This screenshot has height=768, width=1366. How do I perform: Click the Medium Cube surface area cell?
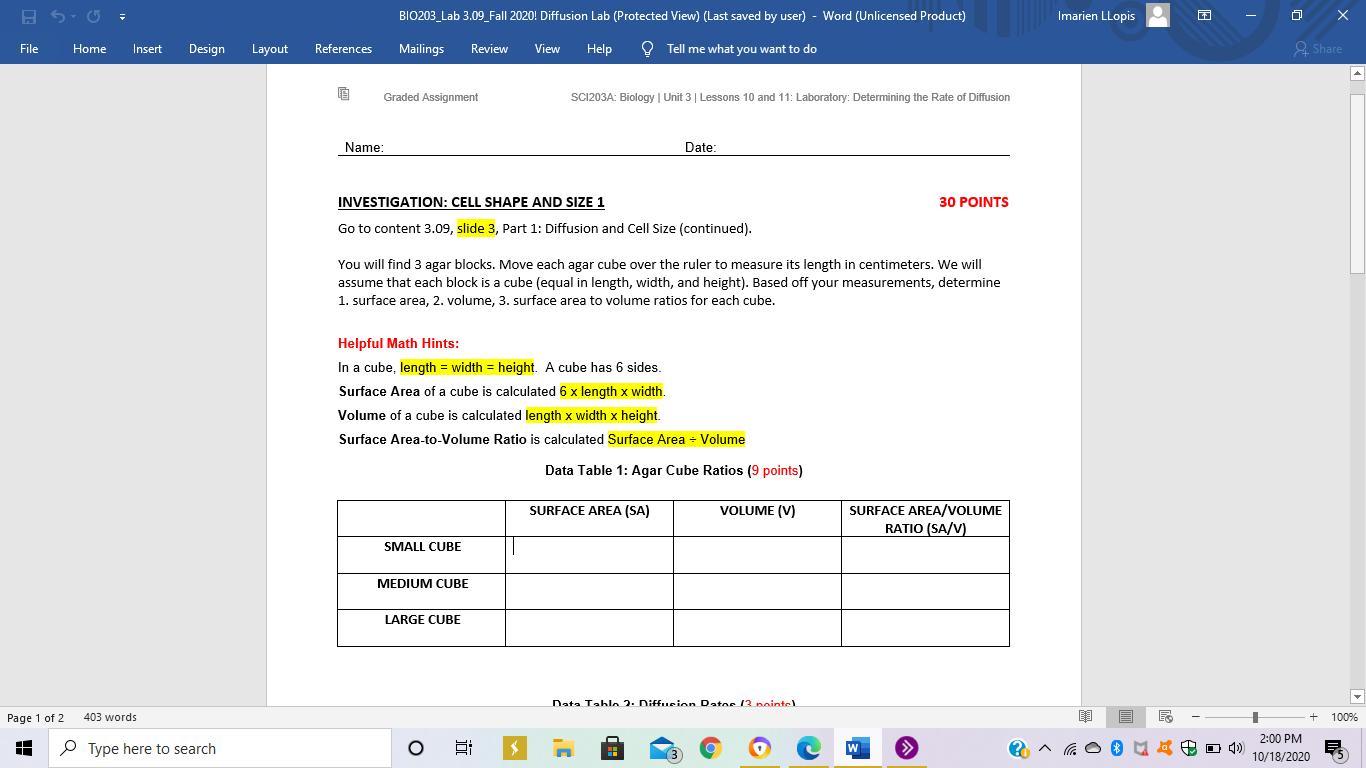click(589, 592)
